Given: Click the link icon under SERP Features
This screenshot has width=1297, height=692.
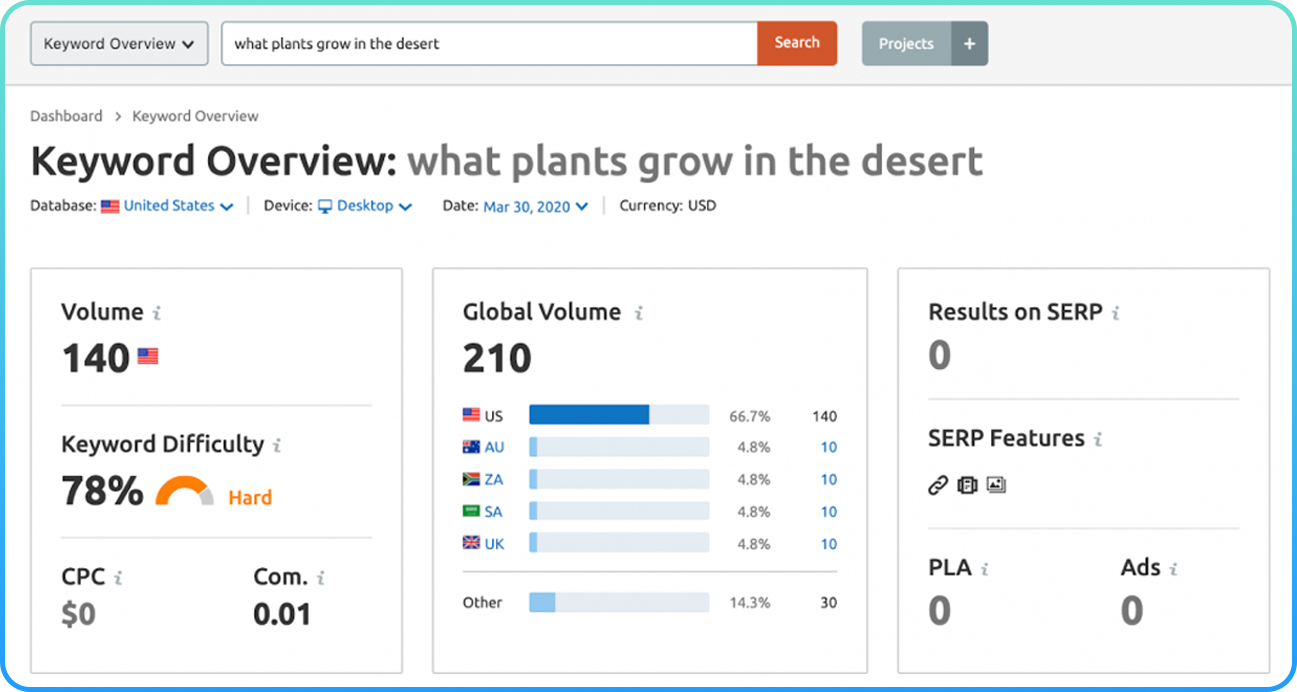Looking at the screenshot, I should tap(937, 485).
